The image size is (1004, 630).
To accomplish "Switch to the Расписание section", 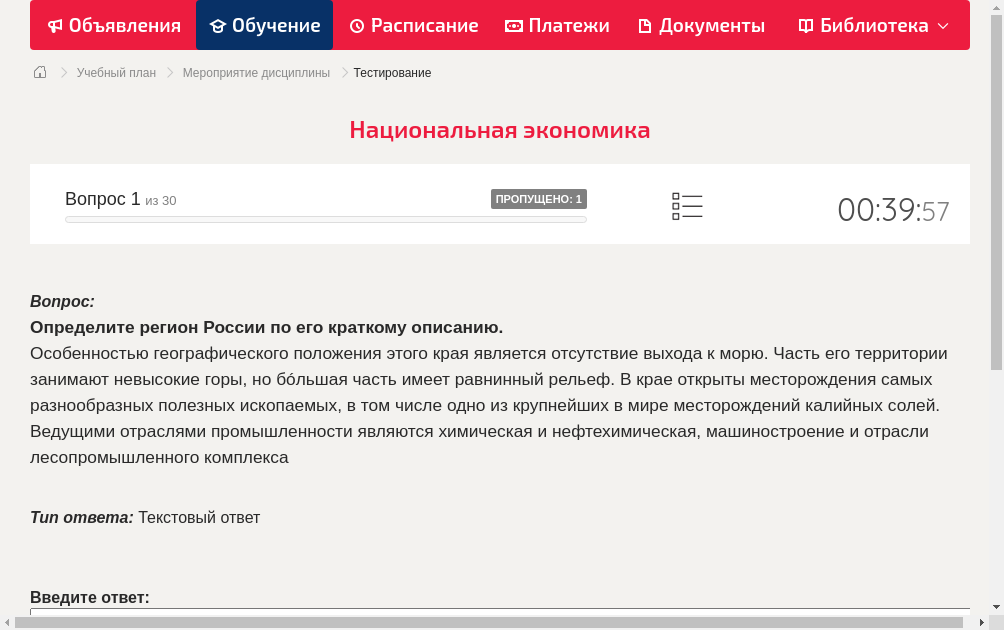I will pos(414,25).
